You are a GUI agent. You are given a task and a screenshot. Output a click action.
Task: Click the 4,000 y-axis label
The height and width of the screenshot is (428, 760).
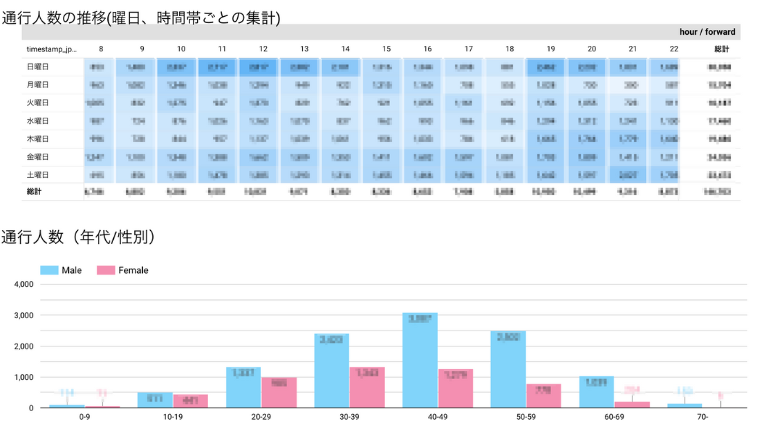pyautogui.click(x=24, y=285)
